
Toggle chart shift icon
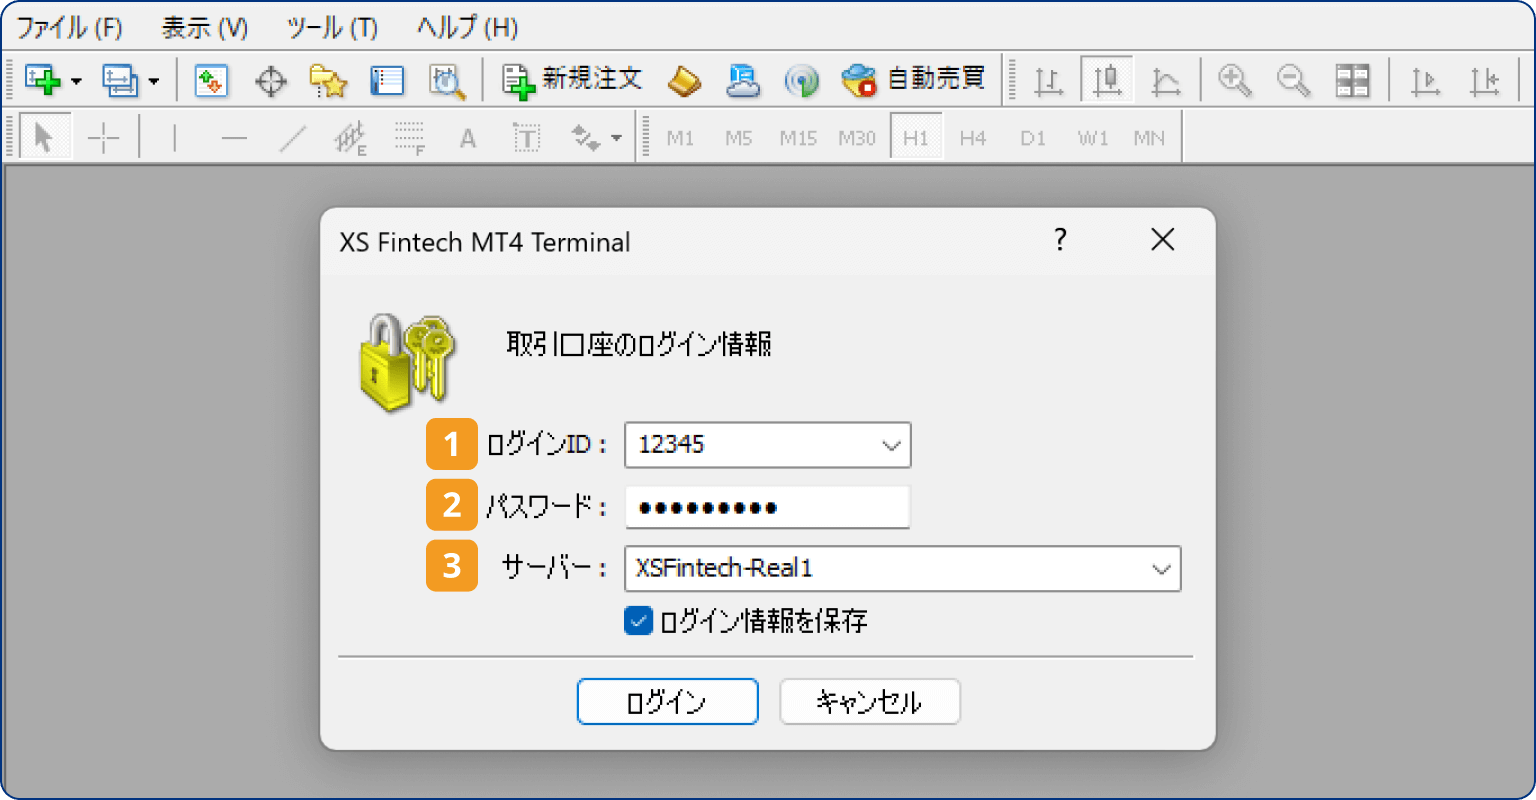click(x=1484, y=80)
